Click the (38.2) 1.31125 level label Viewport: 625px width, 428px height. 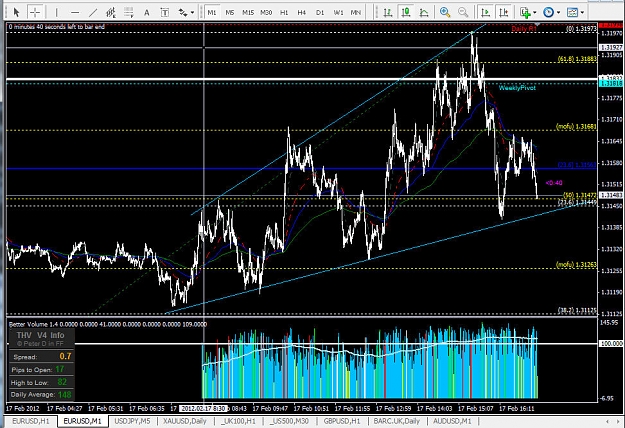[x=577, y=310]
